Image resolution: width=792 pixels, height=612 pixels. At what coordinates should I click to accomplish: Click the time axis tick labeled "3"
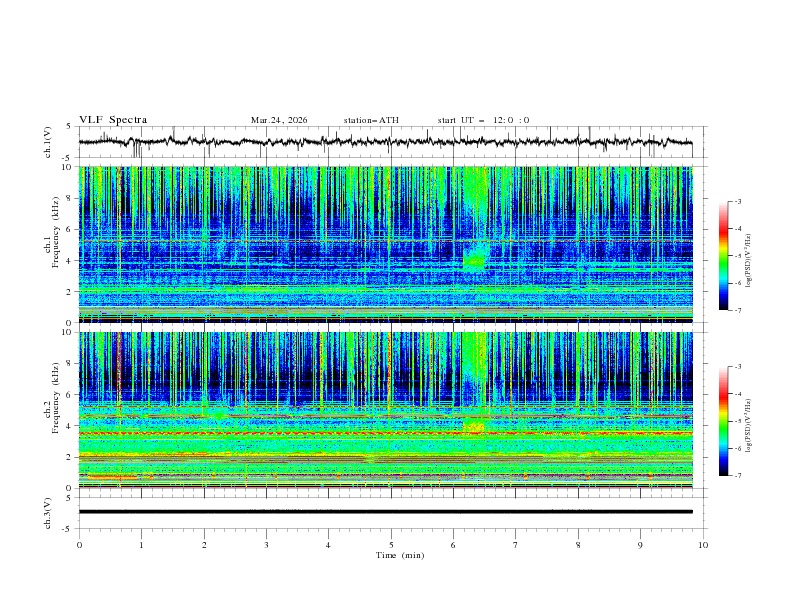tap(266, 545)
